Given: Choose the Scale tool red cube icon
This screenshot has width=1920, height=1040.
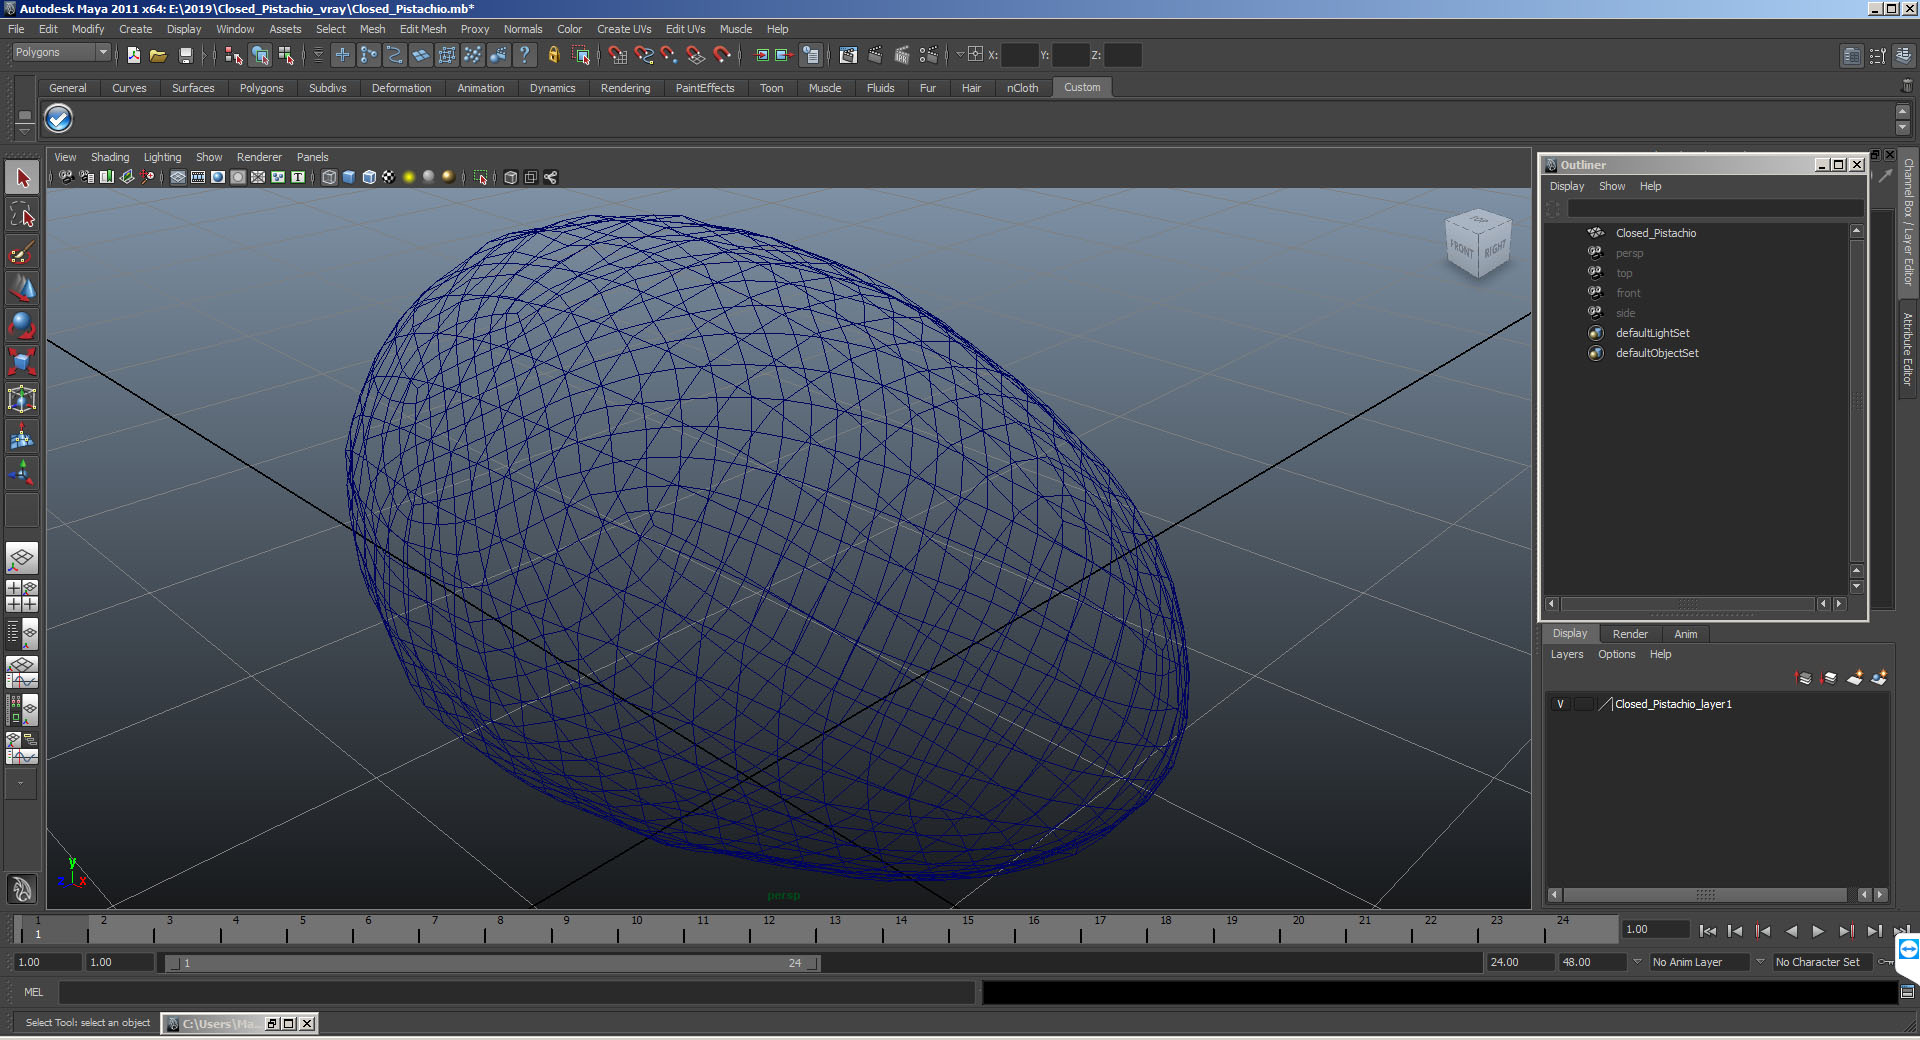Looking at the screenshot, I should 22,361.
